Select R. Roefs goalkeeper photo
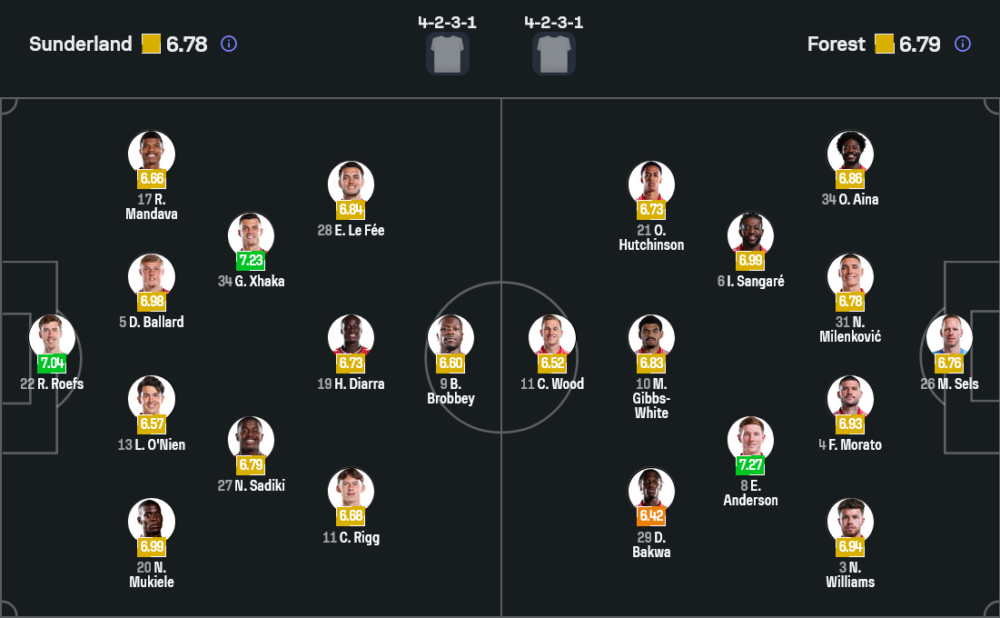This screenshot has height=618, width=1000. coord(51,337)
